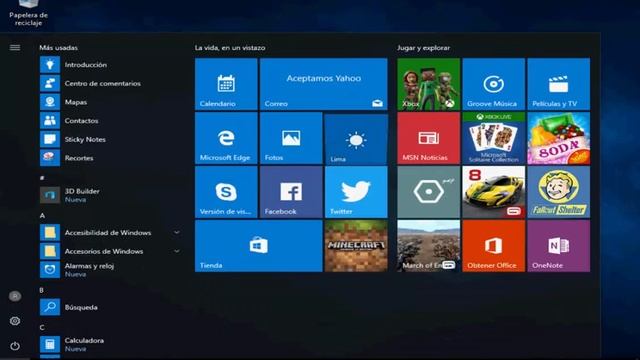Click the "Más usadas" heading
The height and width of the screenshot is (360, 640).
(58, 48)
